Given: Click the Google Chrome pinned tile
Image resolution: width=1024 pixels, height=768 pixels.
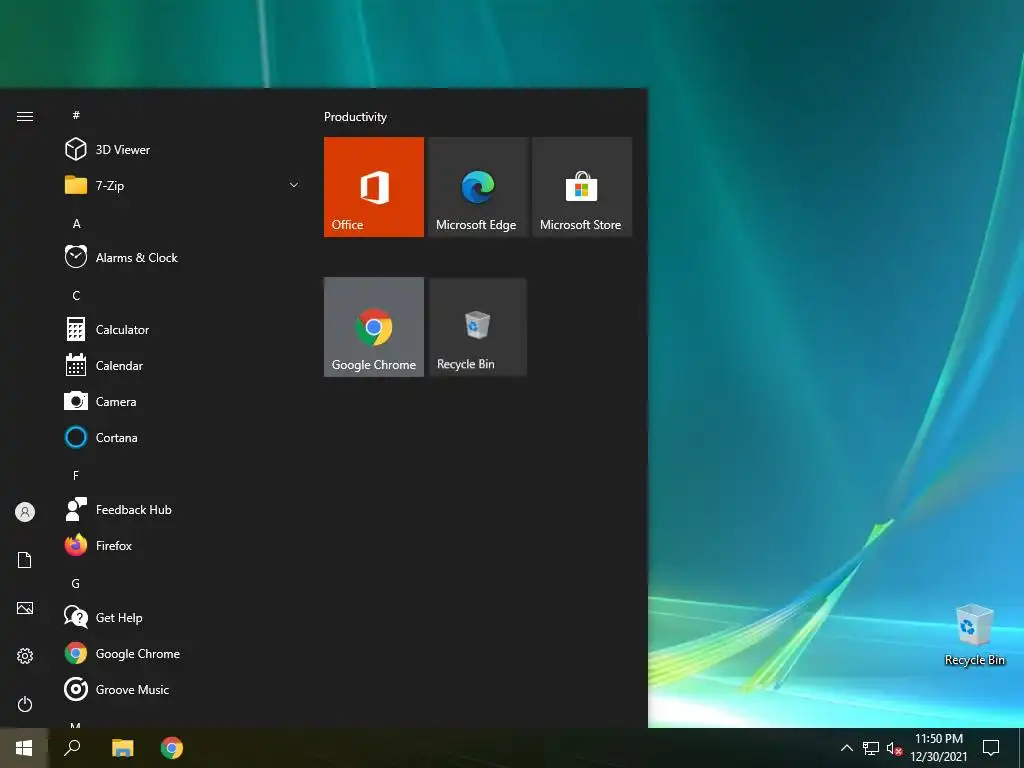Looking at the screenshot, I should tap(374, 327).
